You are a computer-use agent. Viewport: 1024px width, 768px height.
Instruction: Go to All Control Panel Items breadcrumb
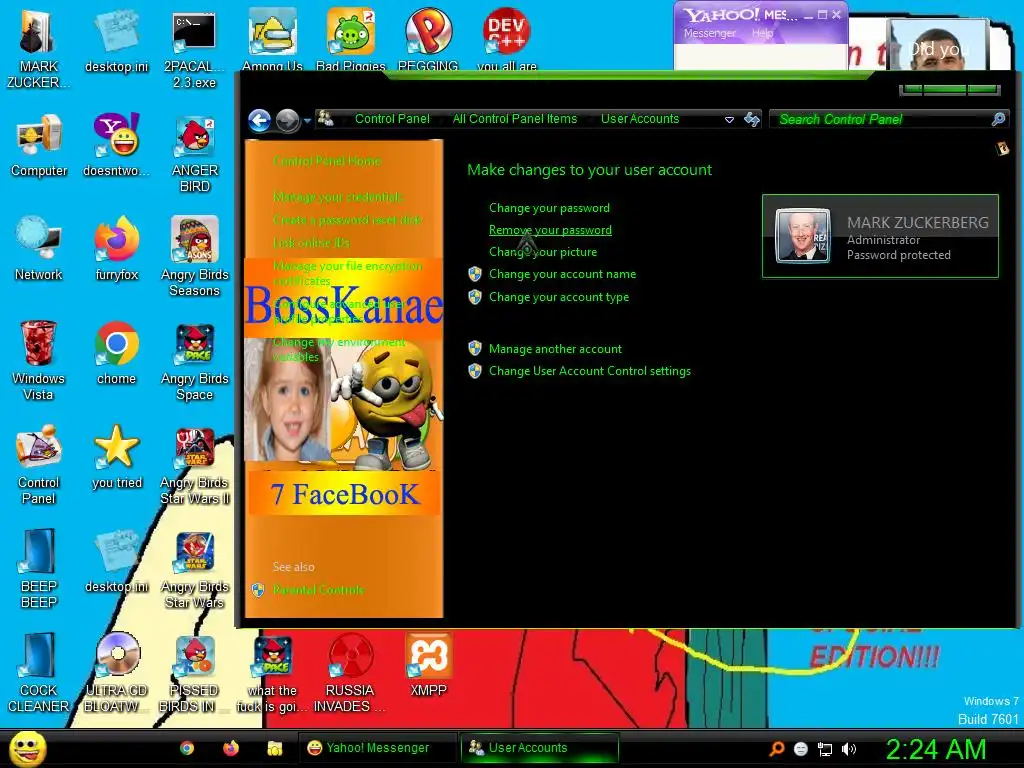point(515,119)
